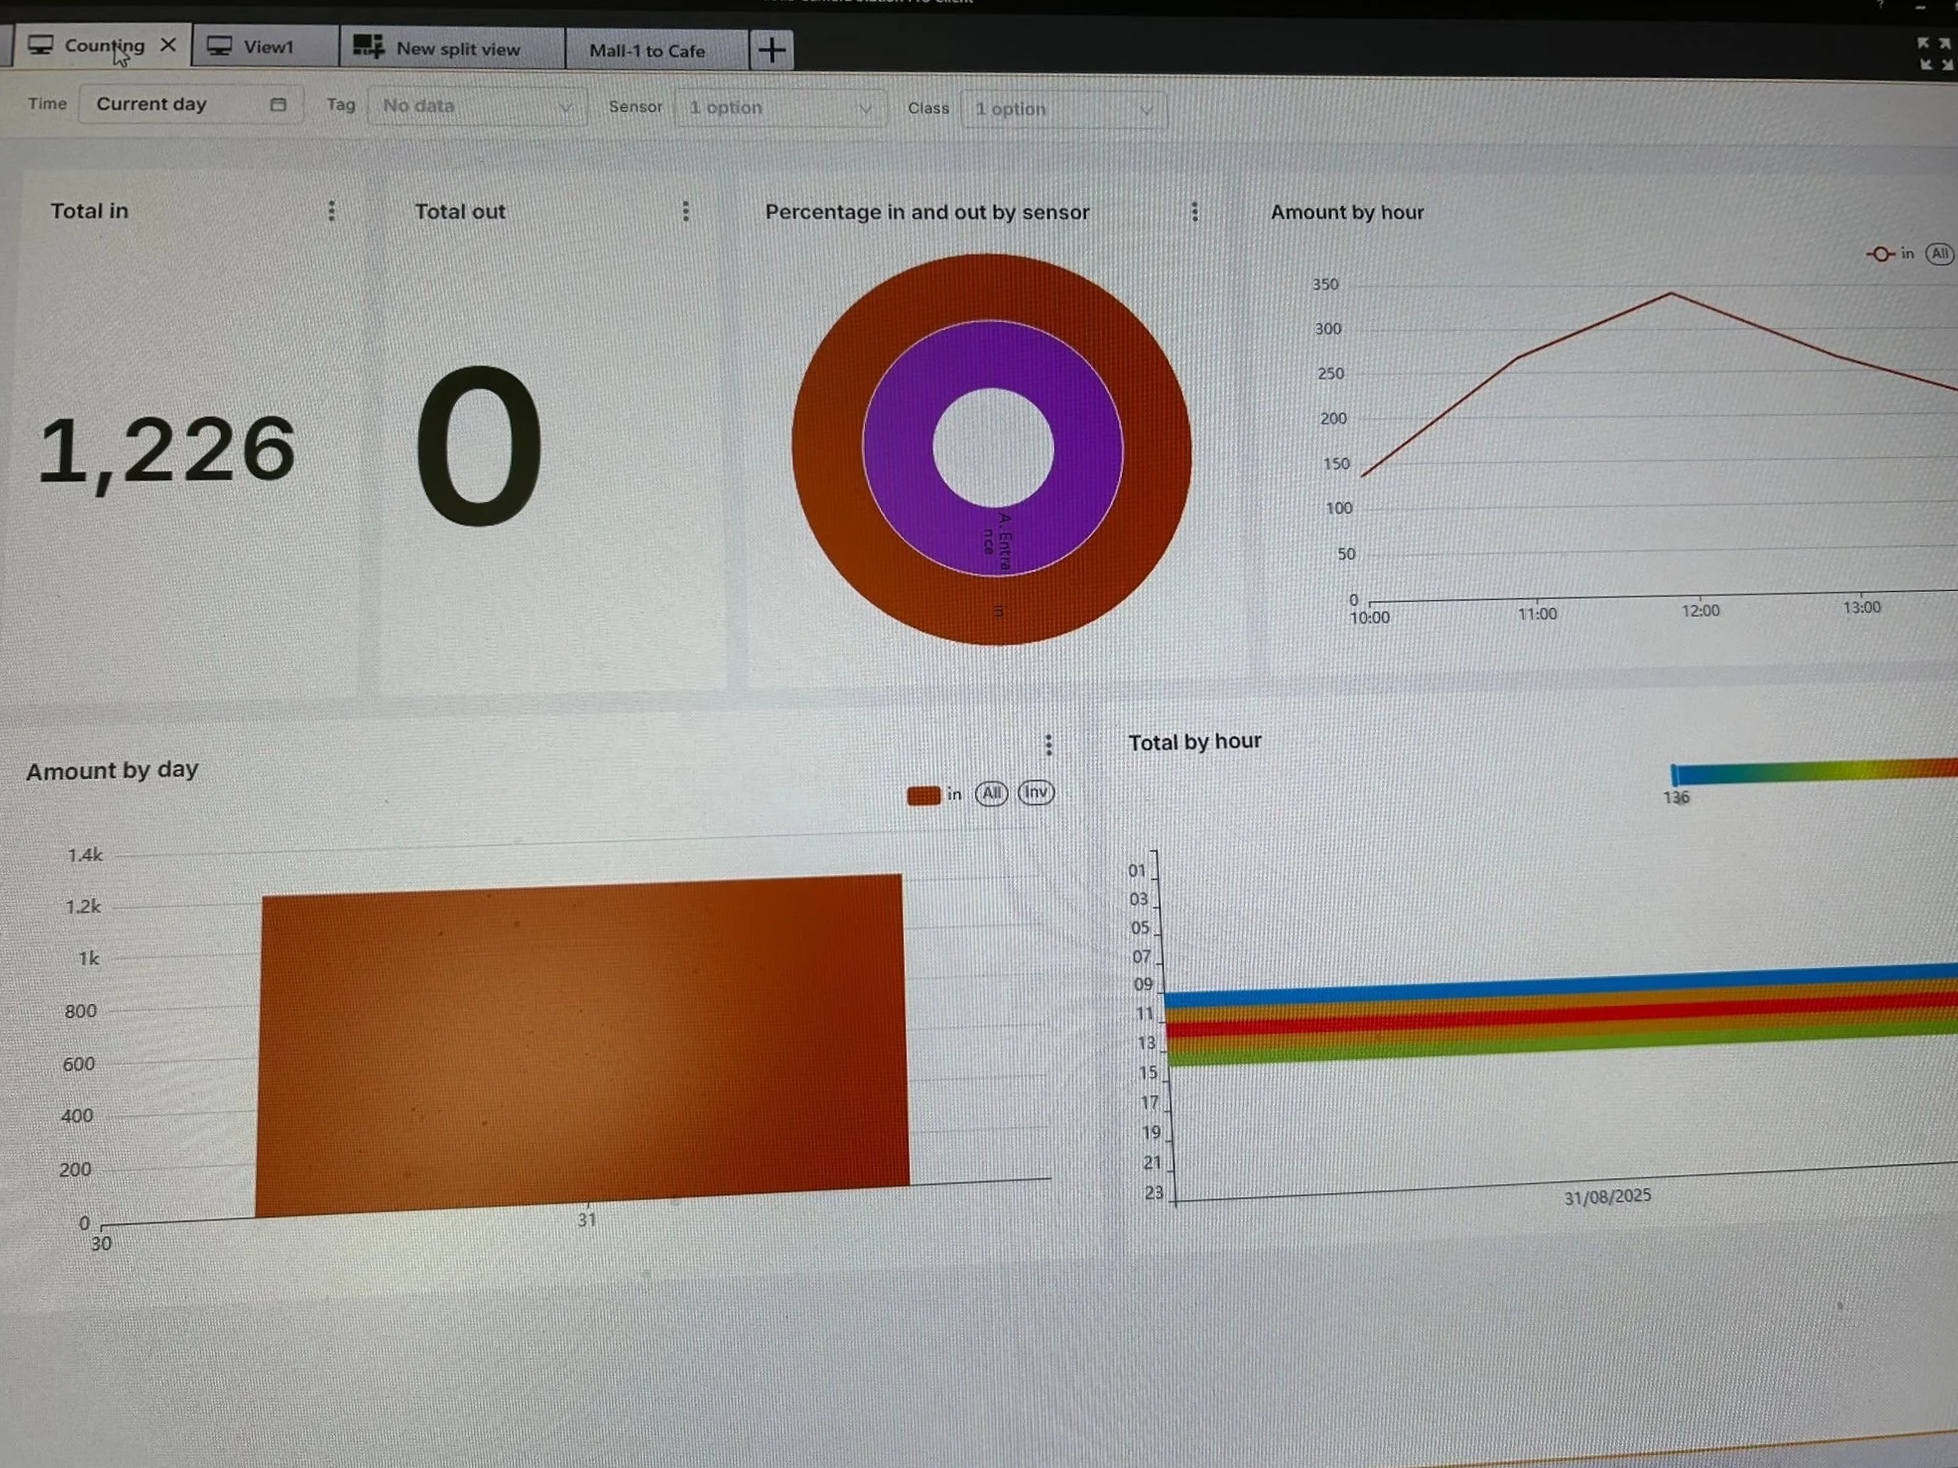Click the New split view tab icon

[x=368, y=47]
